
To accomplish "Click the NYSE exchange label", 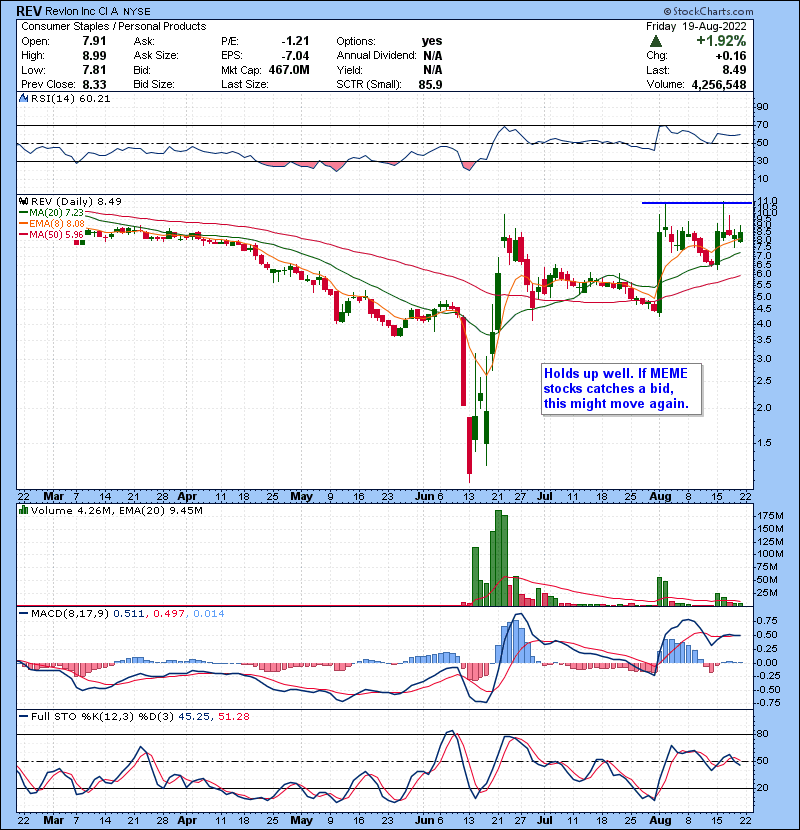I will click(x=137, y=12).
